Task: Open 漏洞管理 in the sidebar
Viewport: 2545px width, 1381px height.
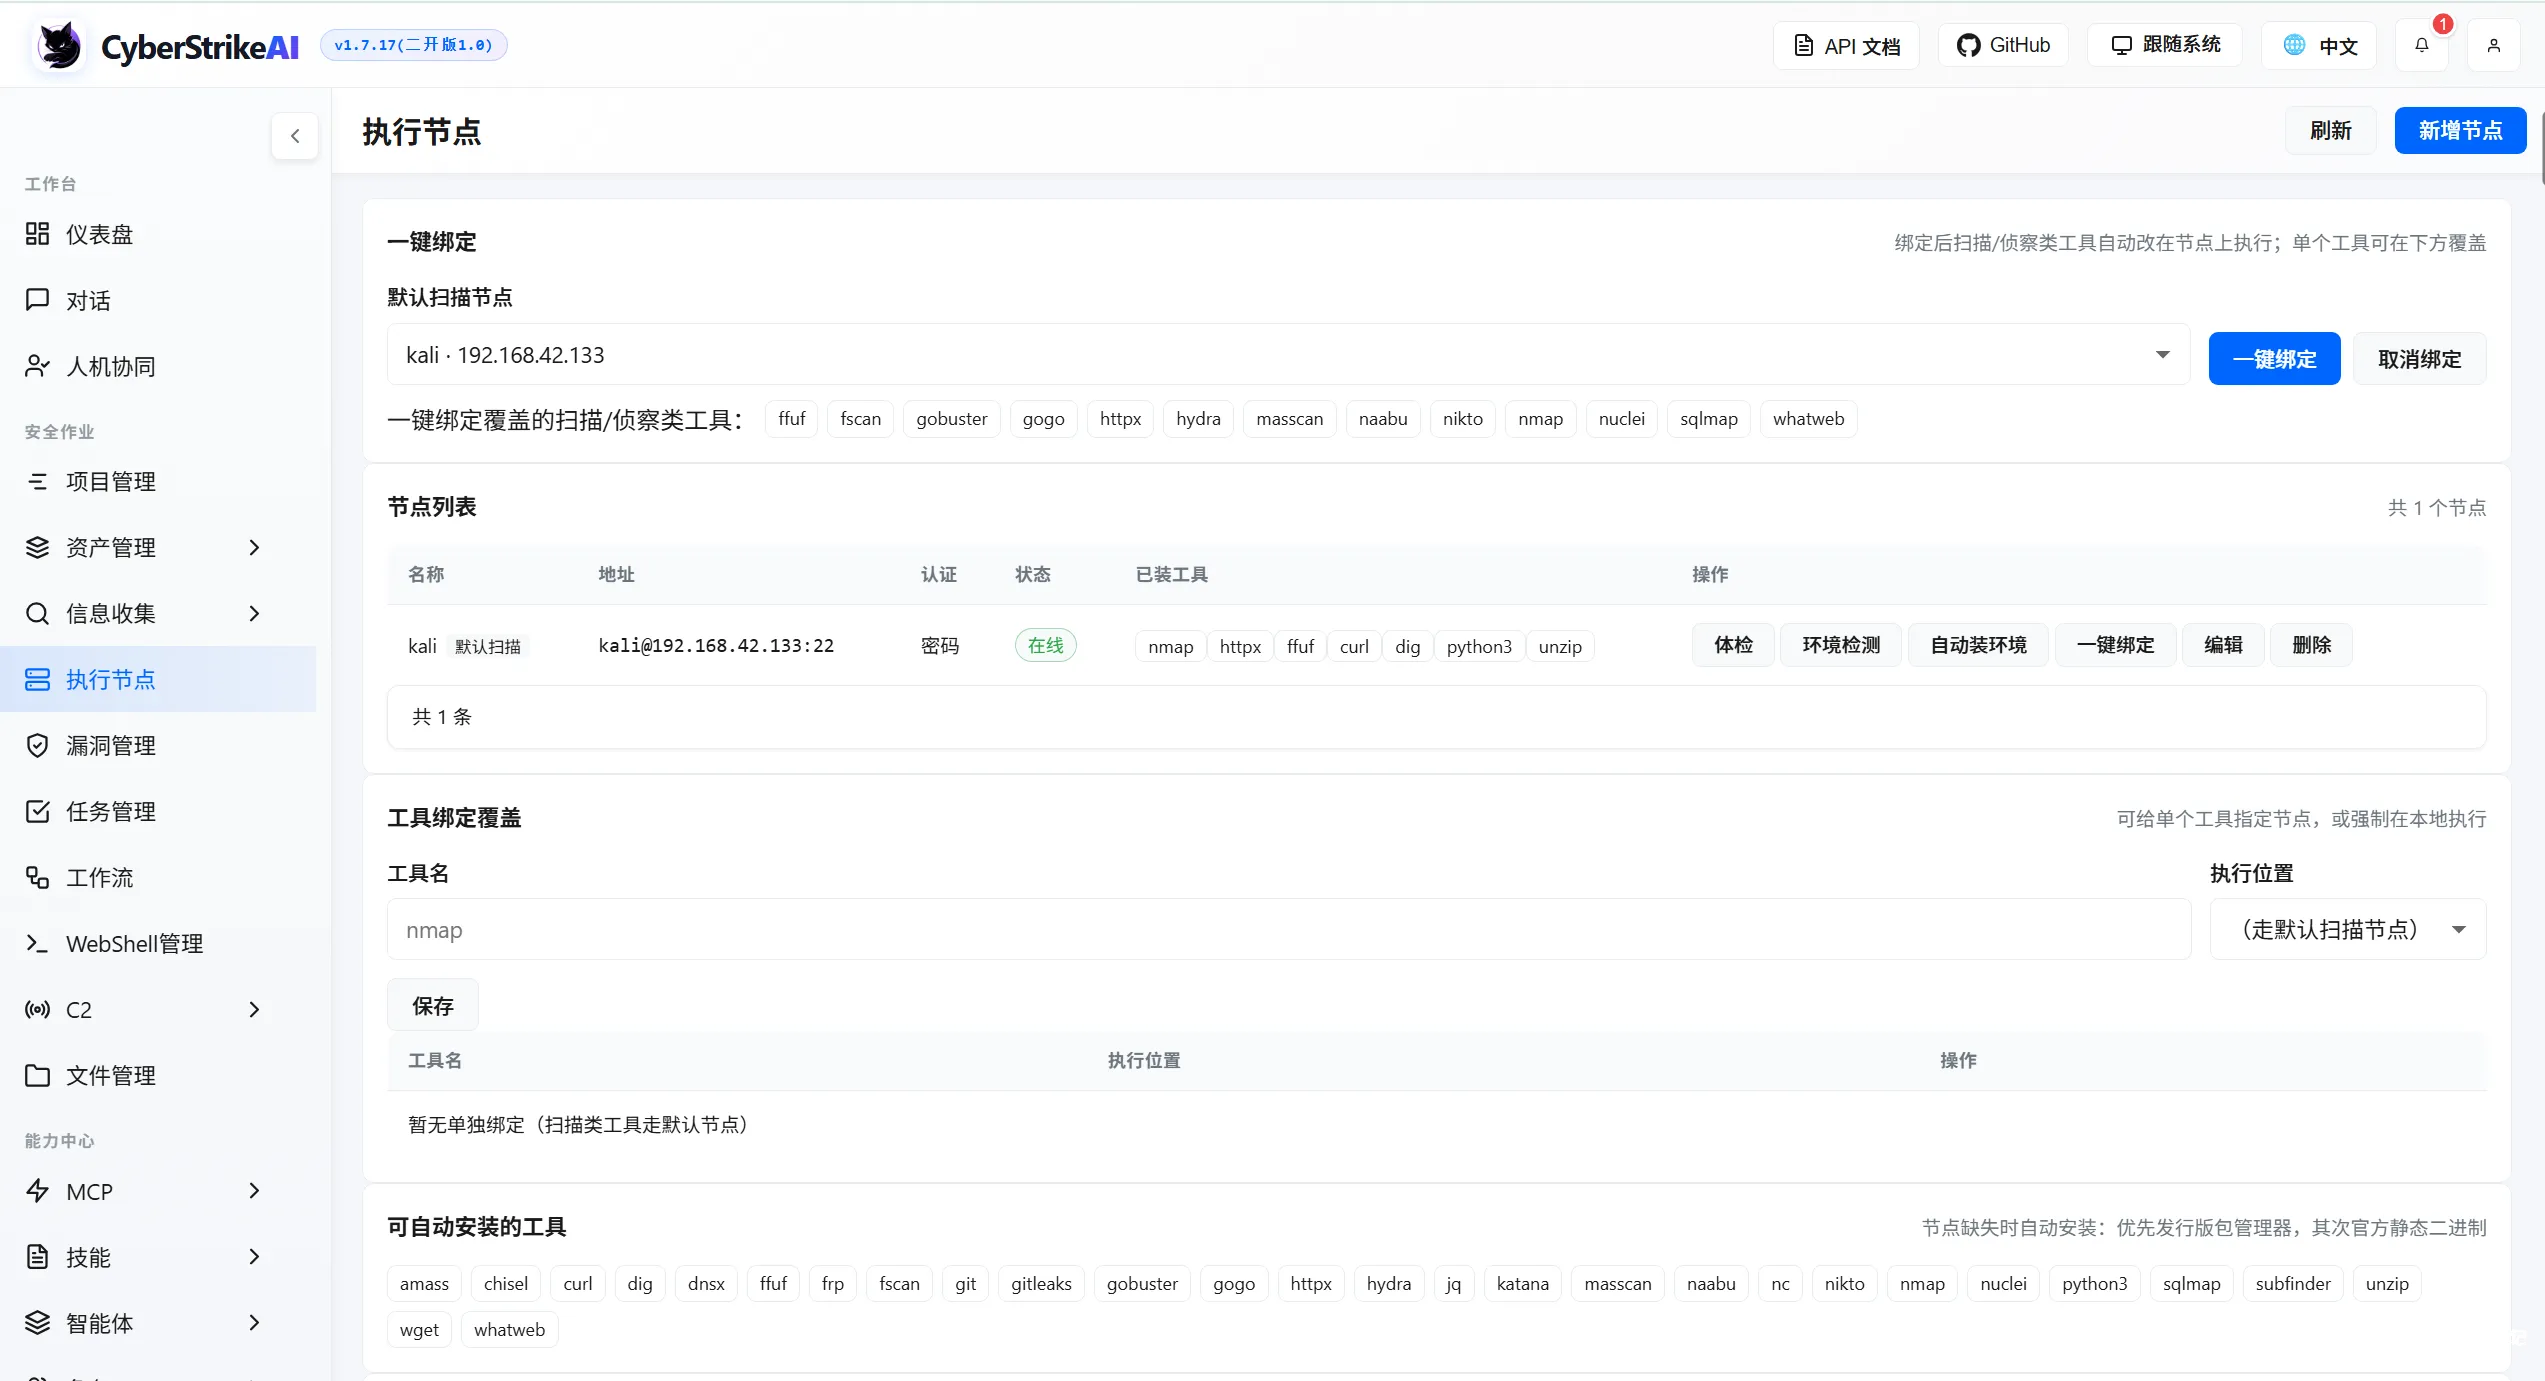Action: coord(158,746)
